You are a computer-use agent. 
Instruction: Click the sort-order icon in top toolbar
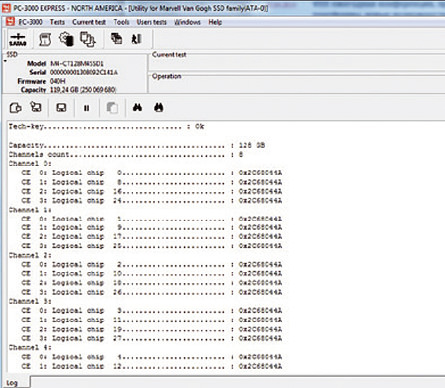(x=137, y=39)
